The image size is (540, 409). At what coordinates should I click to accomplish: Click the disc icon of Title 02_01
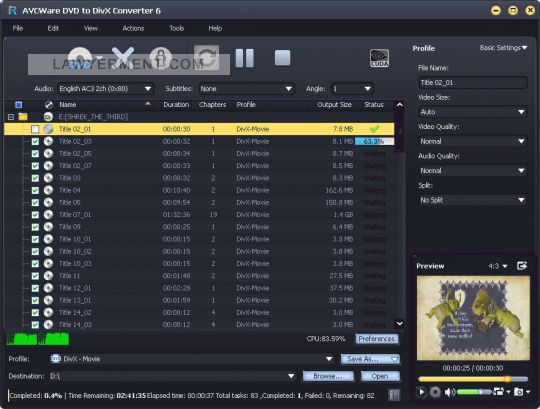pyautogui.click(x=49, y=129)
